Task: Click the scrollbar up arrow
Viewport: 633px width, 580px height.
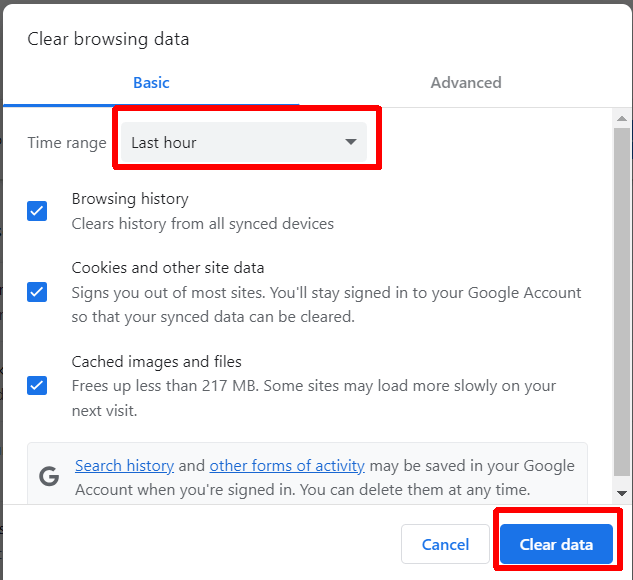Action: pos(622,120)
